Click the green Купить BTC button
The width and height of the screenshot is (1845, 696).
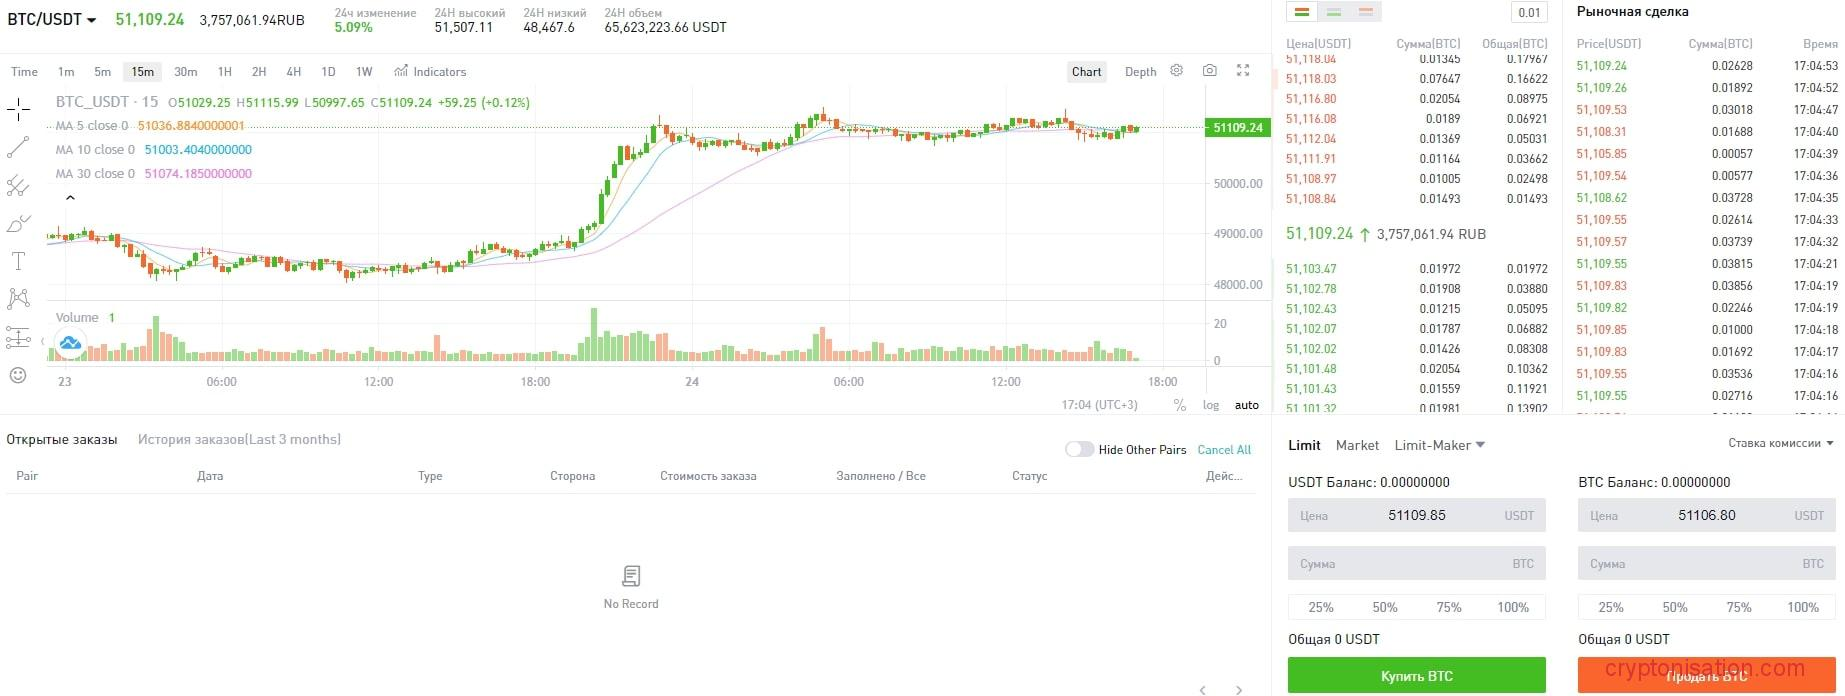(1416, 676)
